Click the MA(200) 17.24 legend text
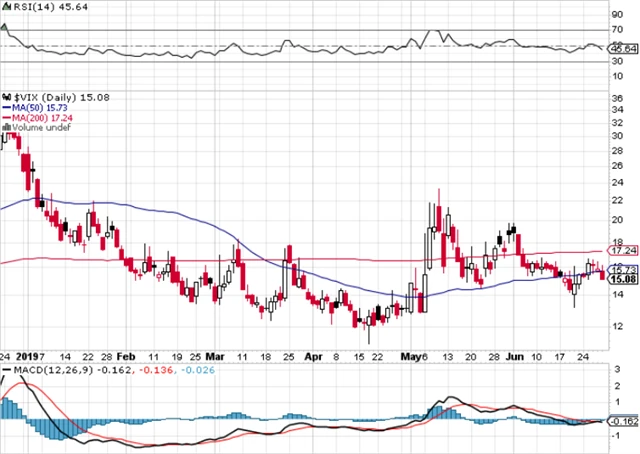The height and width of the screenshot is (454, 640). (40, 115)
